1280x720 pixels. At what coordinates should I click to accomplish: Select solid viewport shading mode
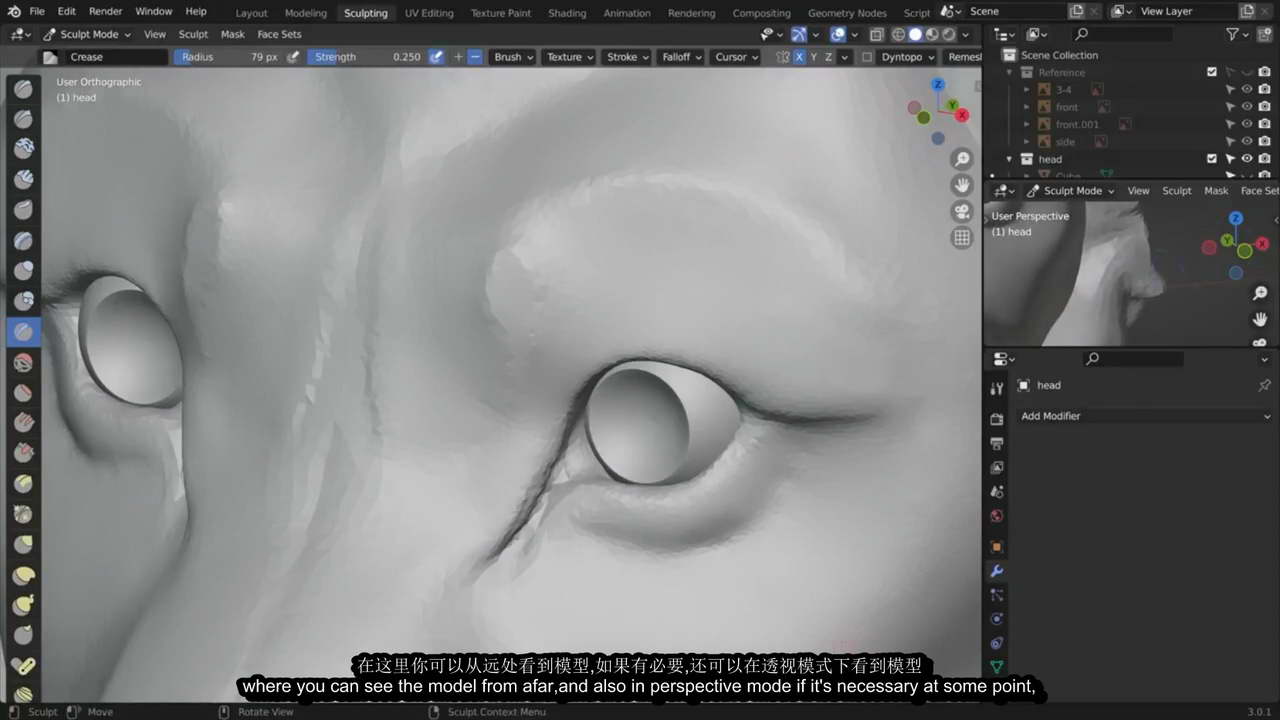pos(915,34)
